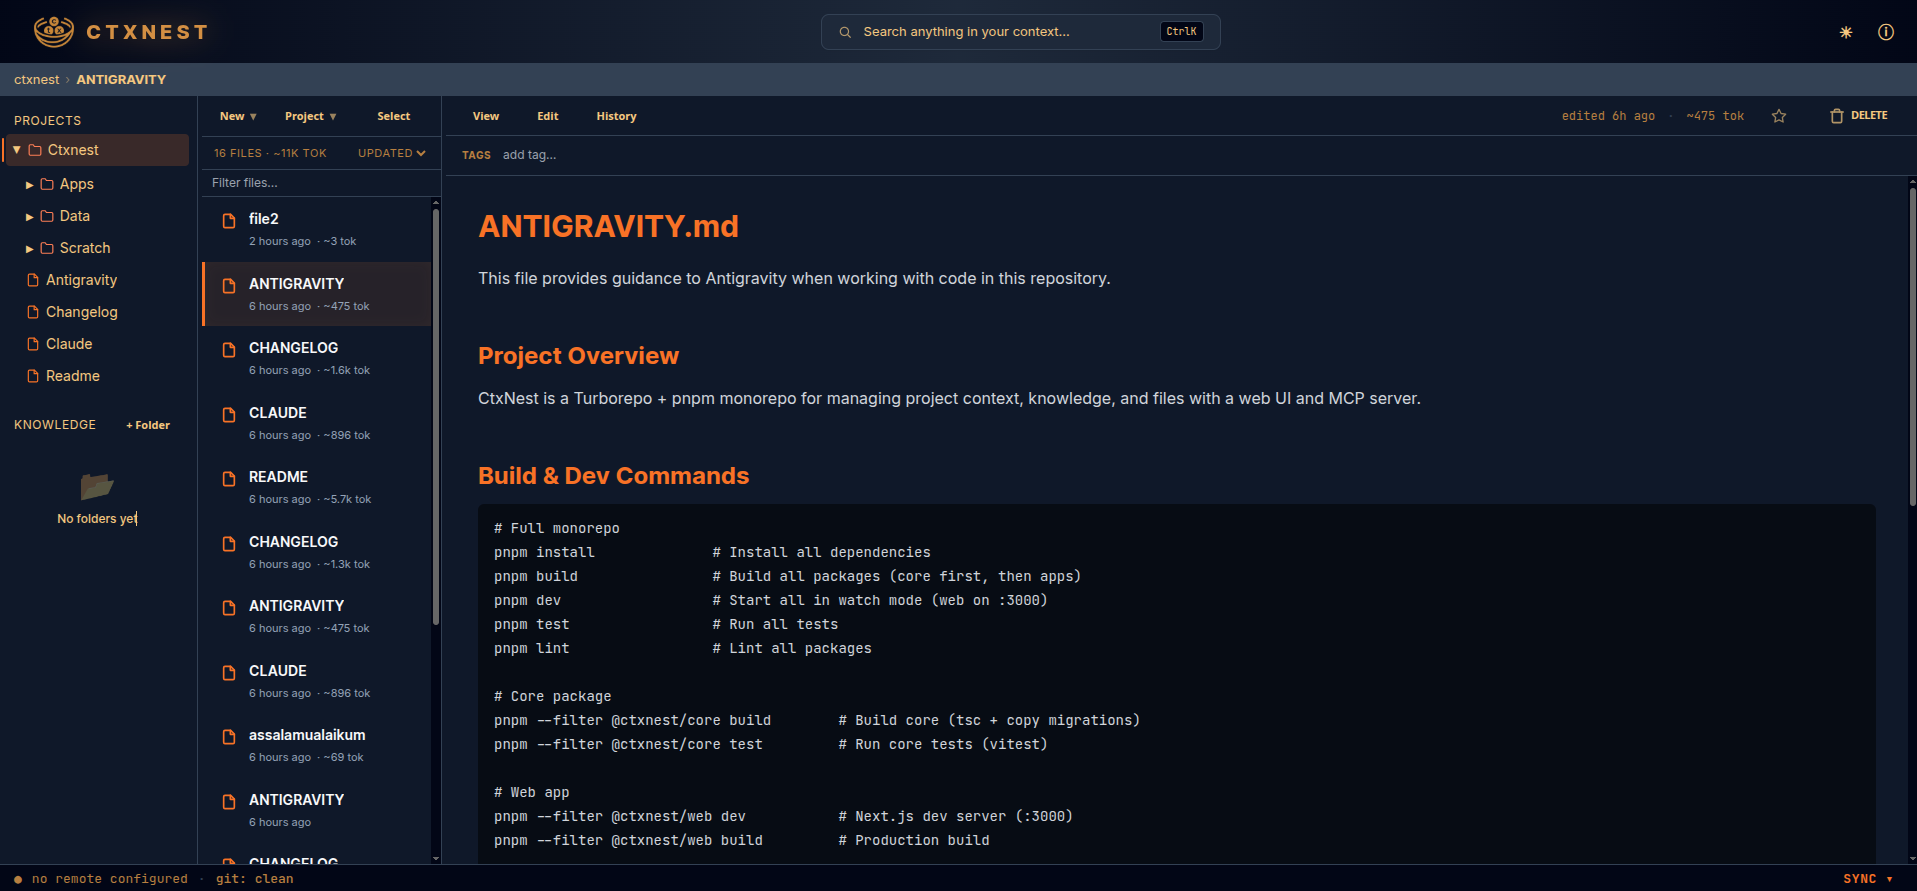Click the DELETE button
Screen dimensions: 1917x891
click(1859, 116)
